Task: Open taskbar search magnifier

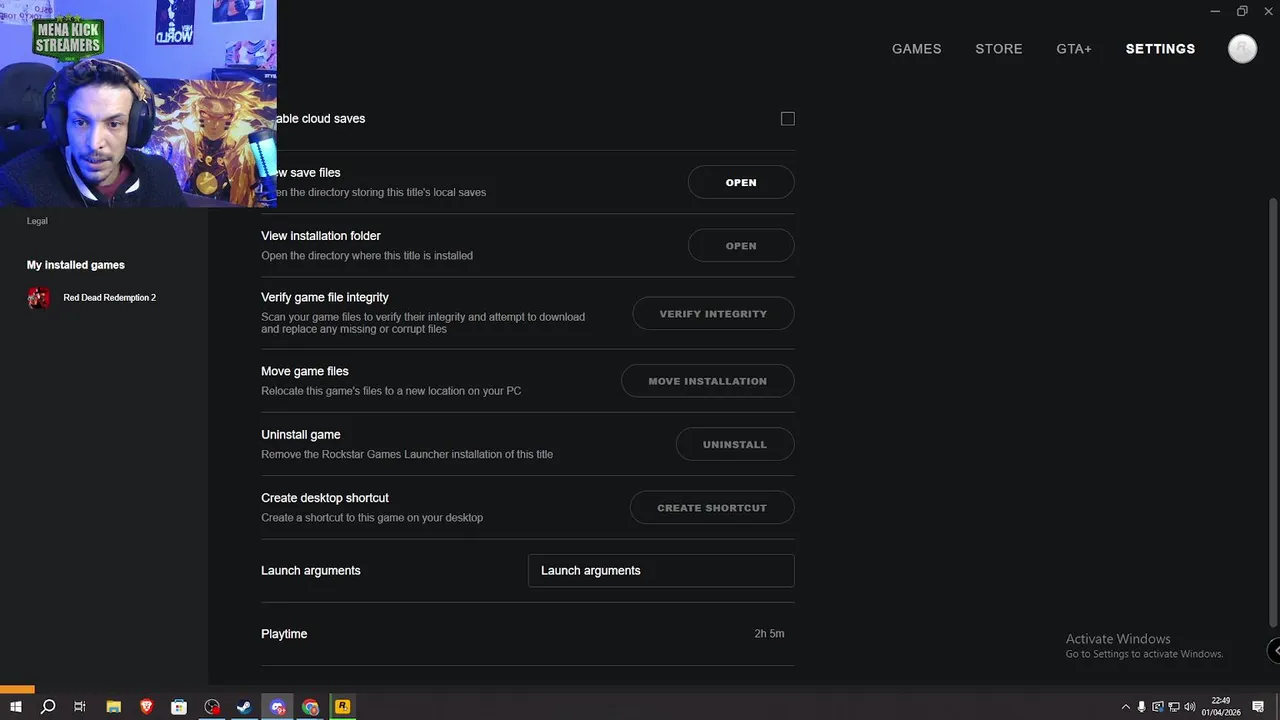Action: pos(47,707)
